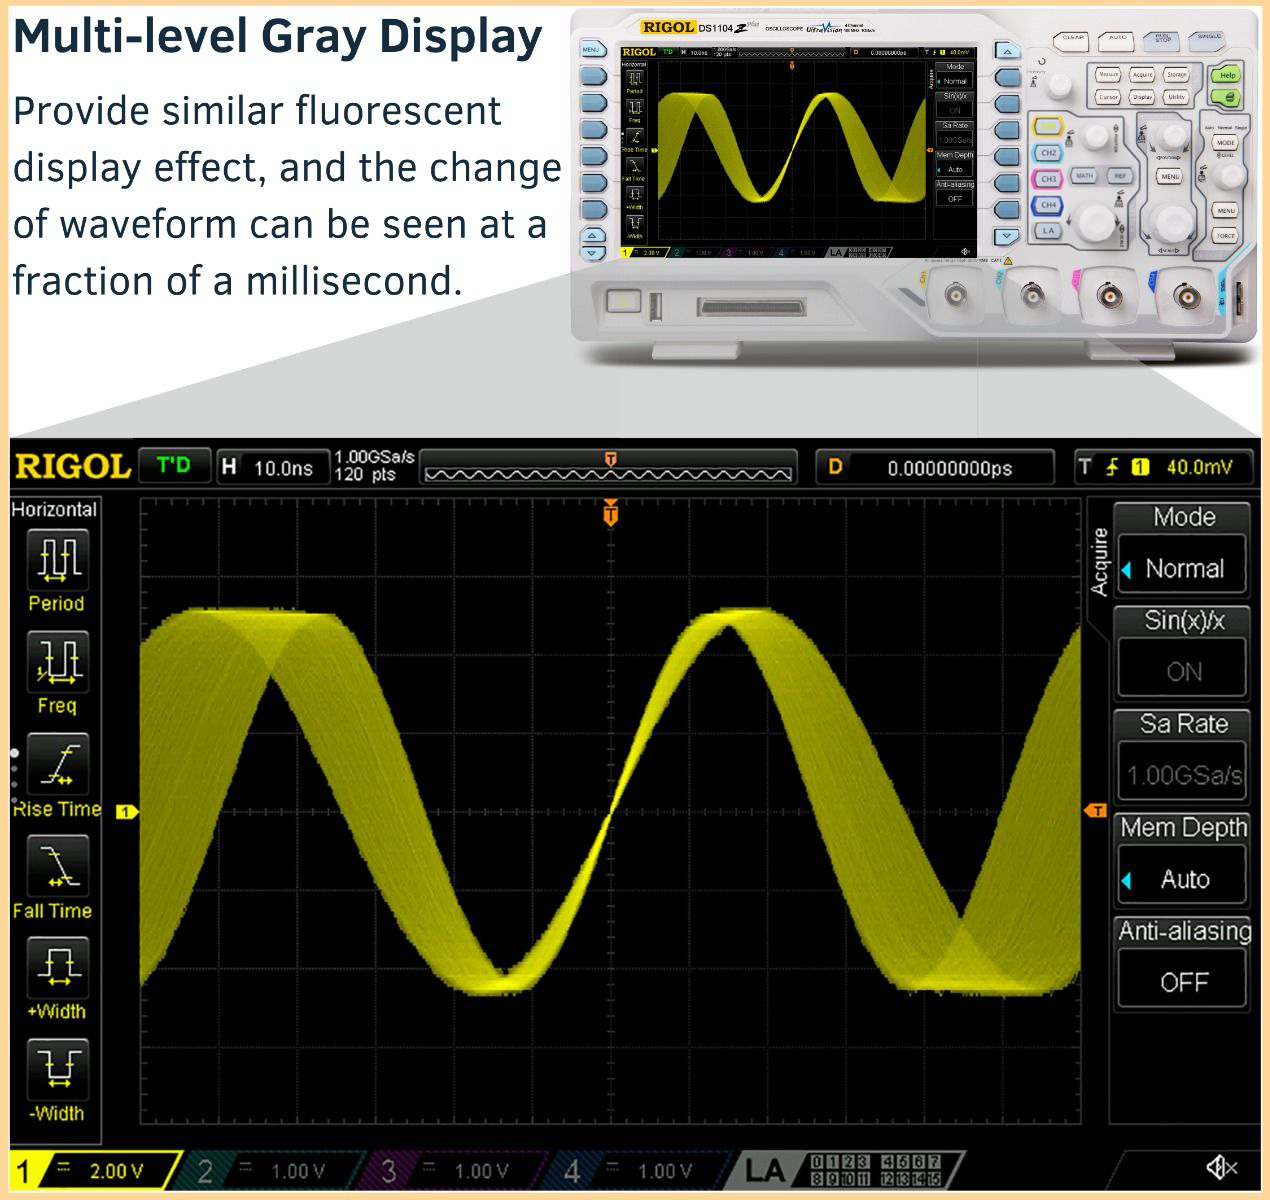Click the Horizontal menu title in enlarged display
Image resolution: width=1270 pixels, height=1200 pixels.
(x=54, y=509)
